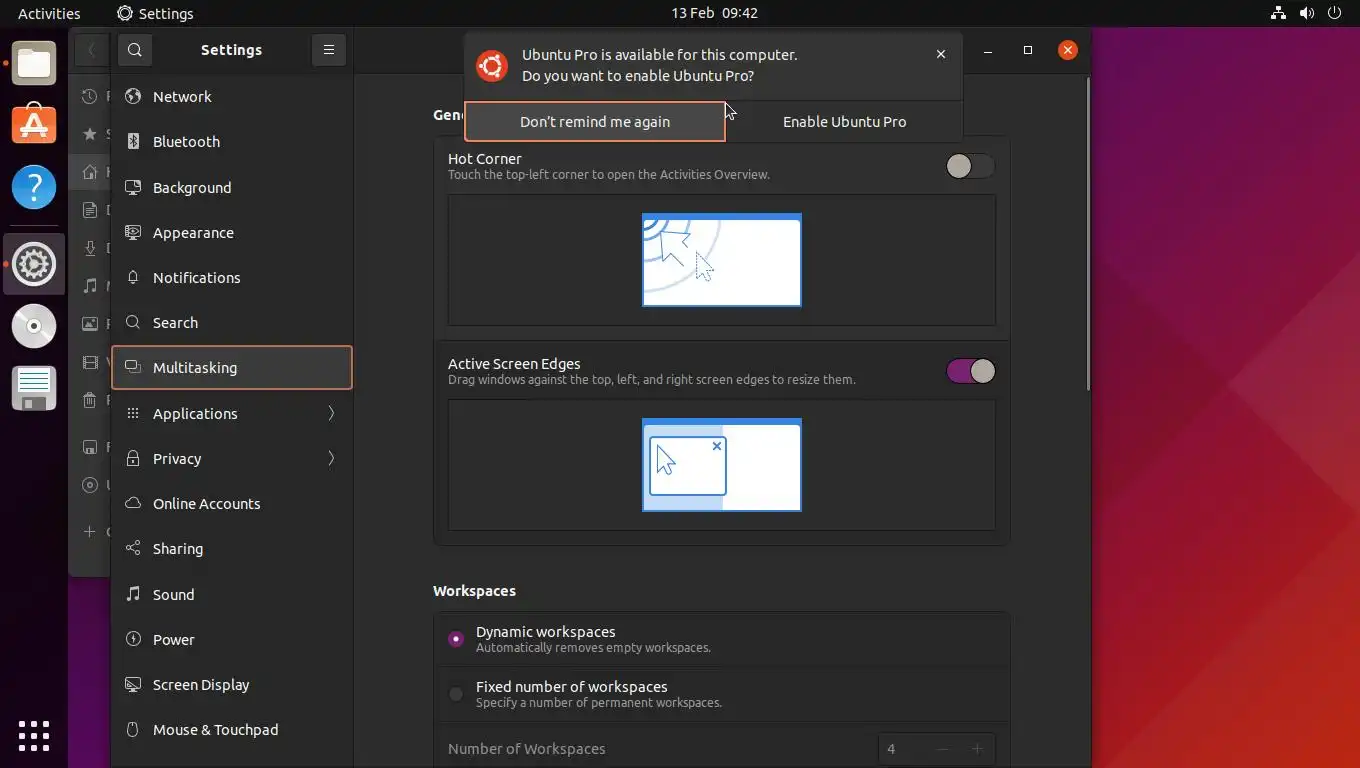
Task: Select Dynamic workspaces radio button
Action: (x=456, y=639)
